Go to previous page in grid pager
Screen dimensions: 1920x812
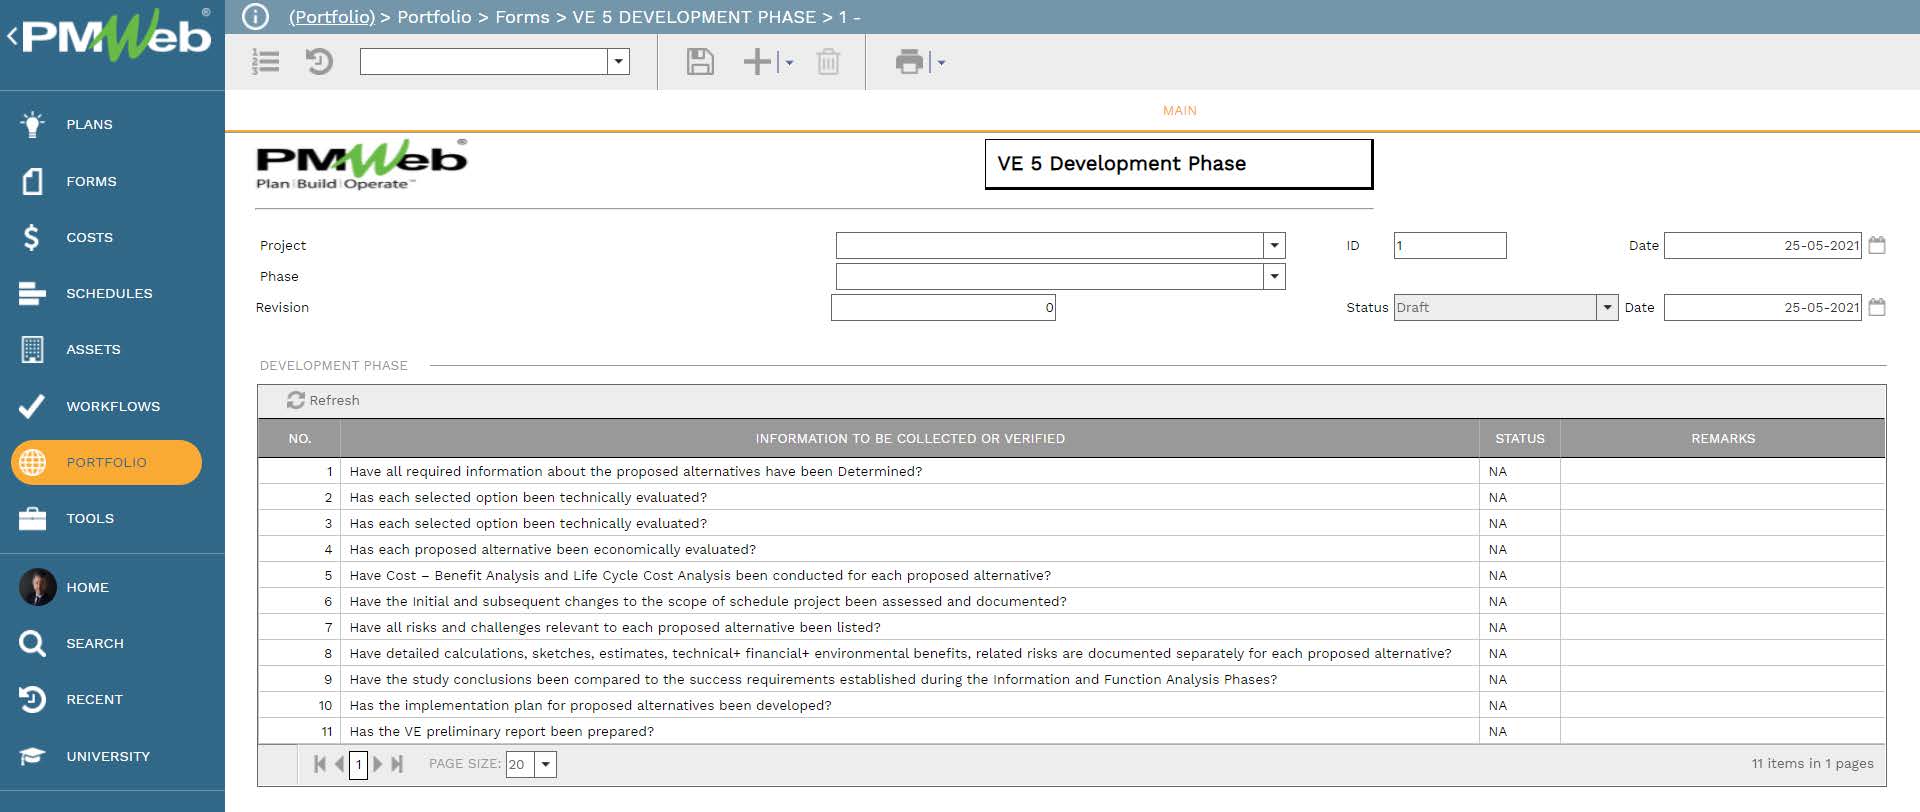(x=339, y=764)
